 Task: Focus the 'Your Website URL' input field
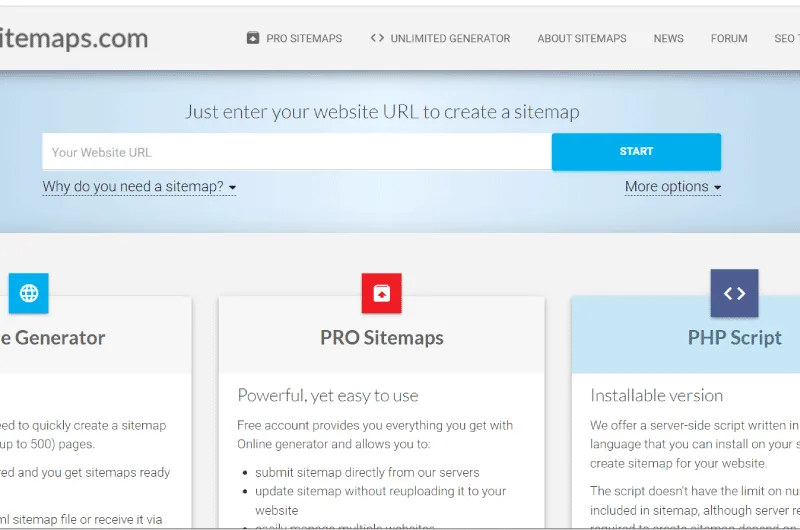pyautogui.click(x=297, y=152)
